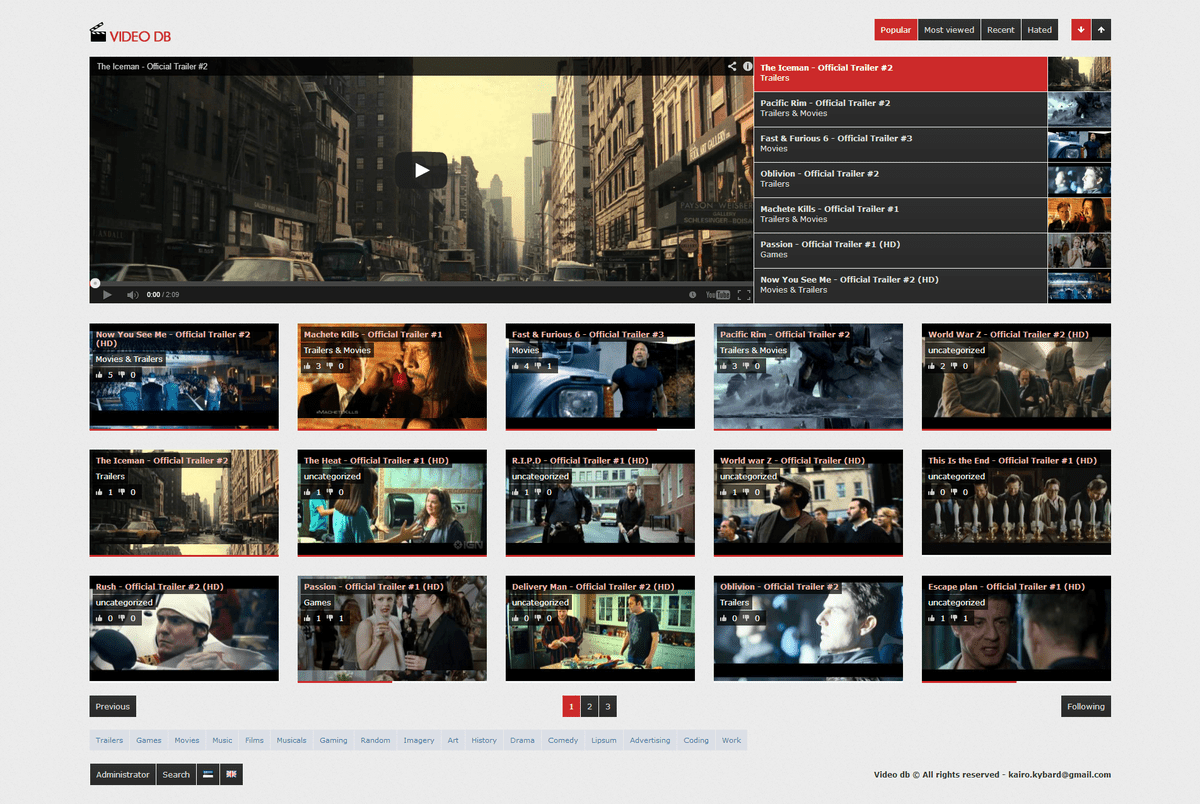
Task: Enter fullscreen mode in the video player
Action: (x=743, y=295)
